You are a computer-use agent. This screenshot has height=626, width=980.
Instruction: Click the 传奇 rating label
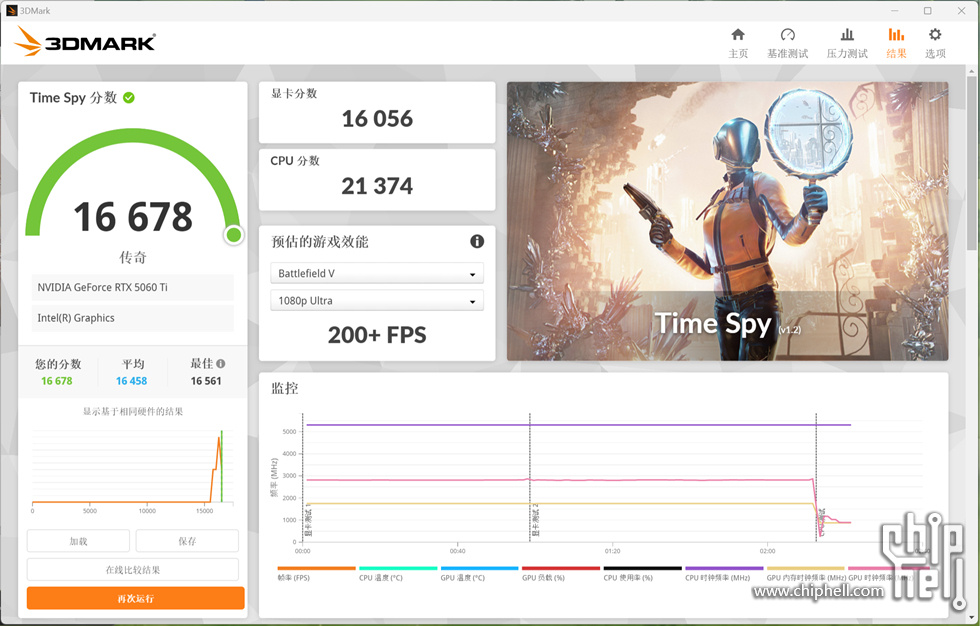click(132, 257)
